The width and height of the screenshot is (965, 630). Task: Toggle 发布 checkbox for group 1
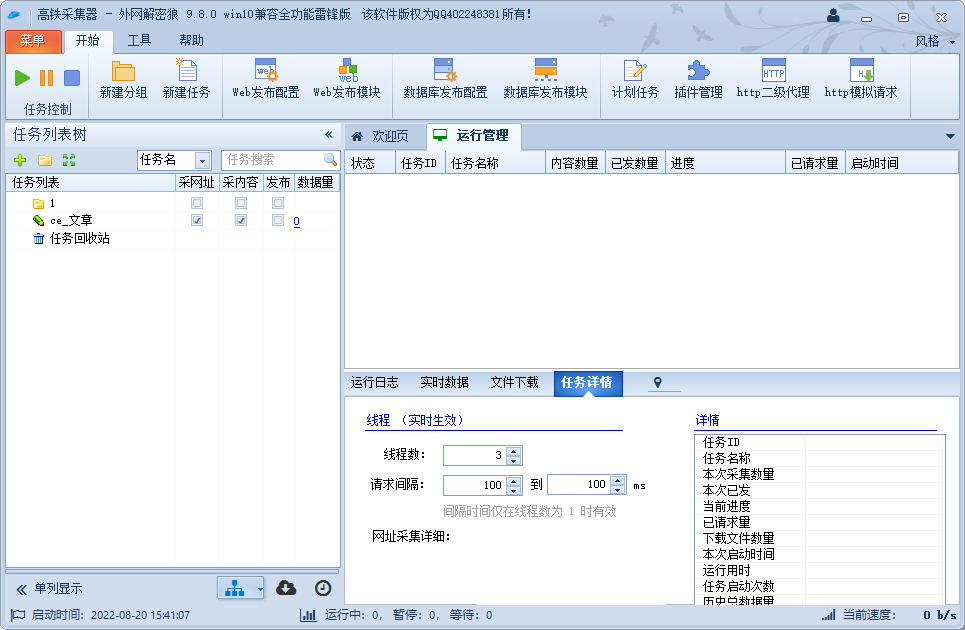(x=278, y=203)
